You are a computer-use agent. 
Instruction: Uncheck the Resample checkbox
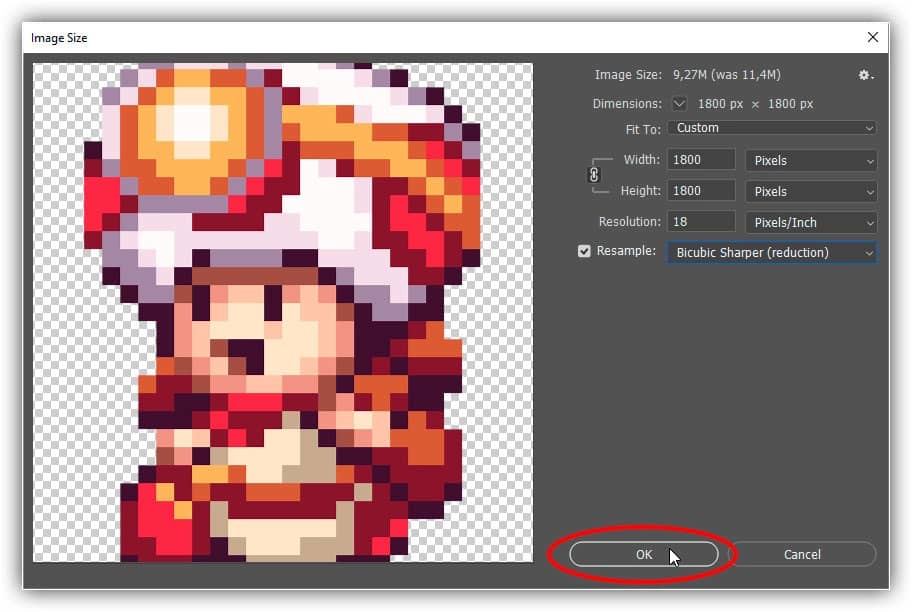584,251
